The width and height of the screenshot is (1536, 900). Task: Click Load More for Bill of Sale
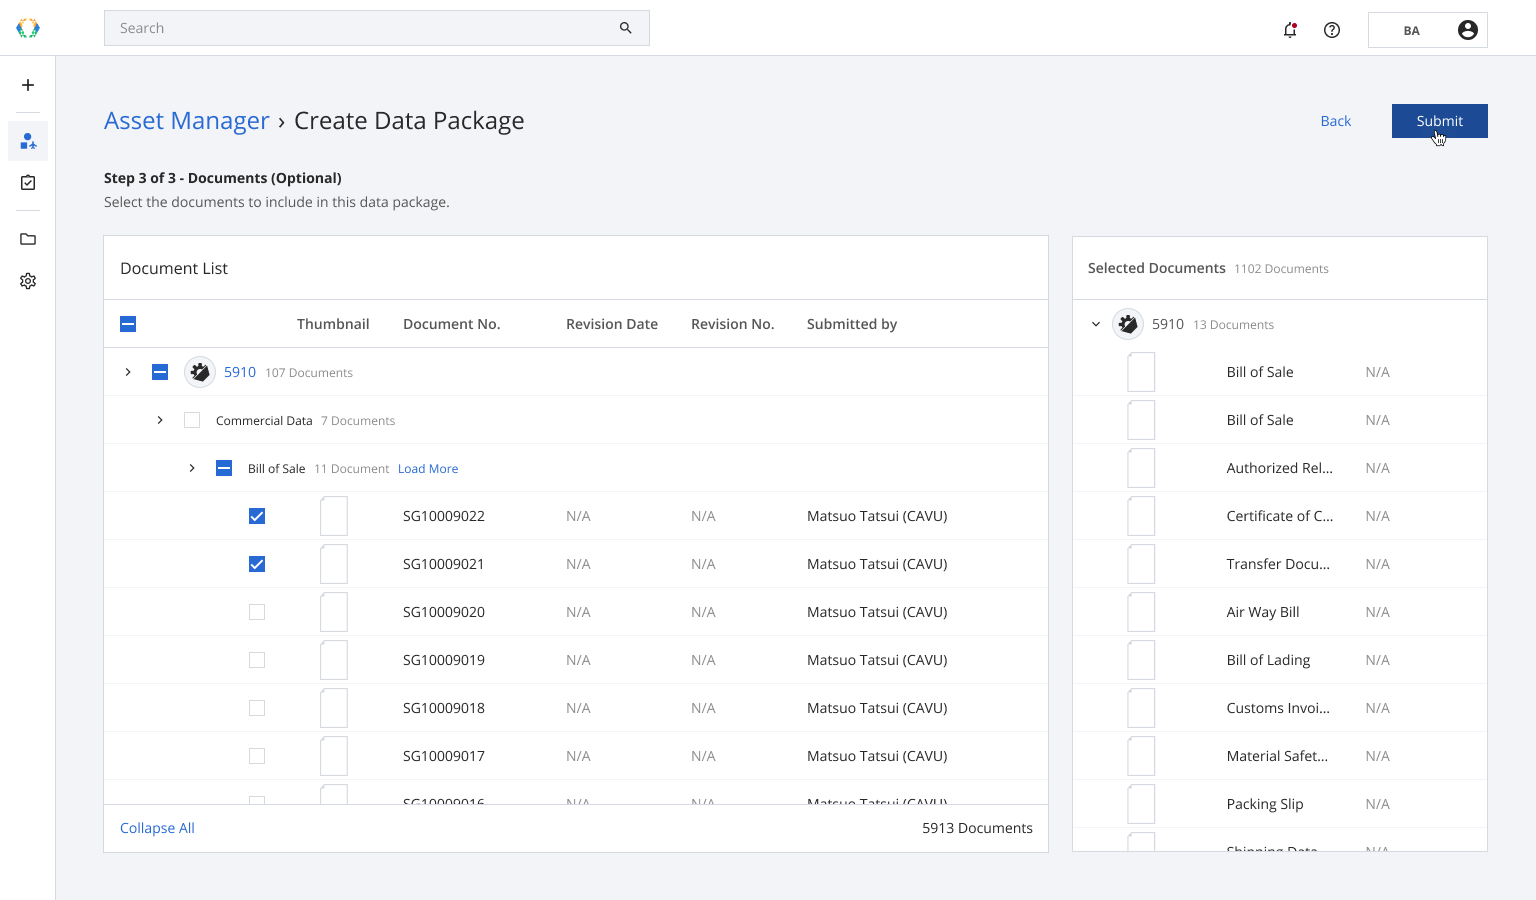(428, 468)
